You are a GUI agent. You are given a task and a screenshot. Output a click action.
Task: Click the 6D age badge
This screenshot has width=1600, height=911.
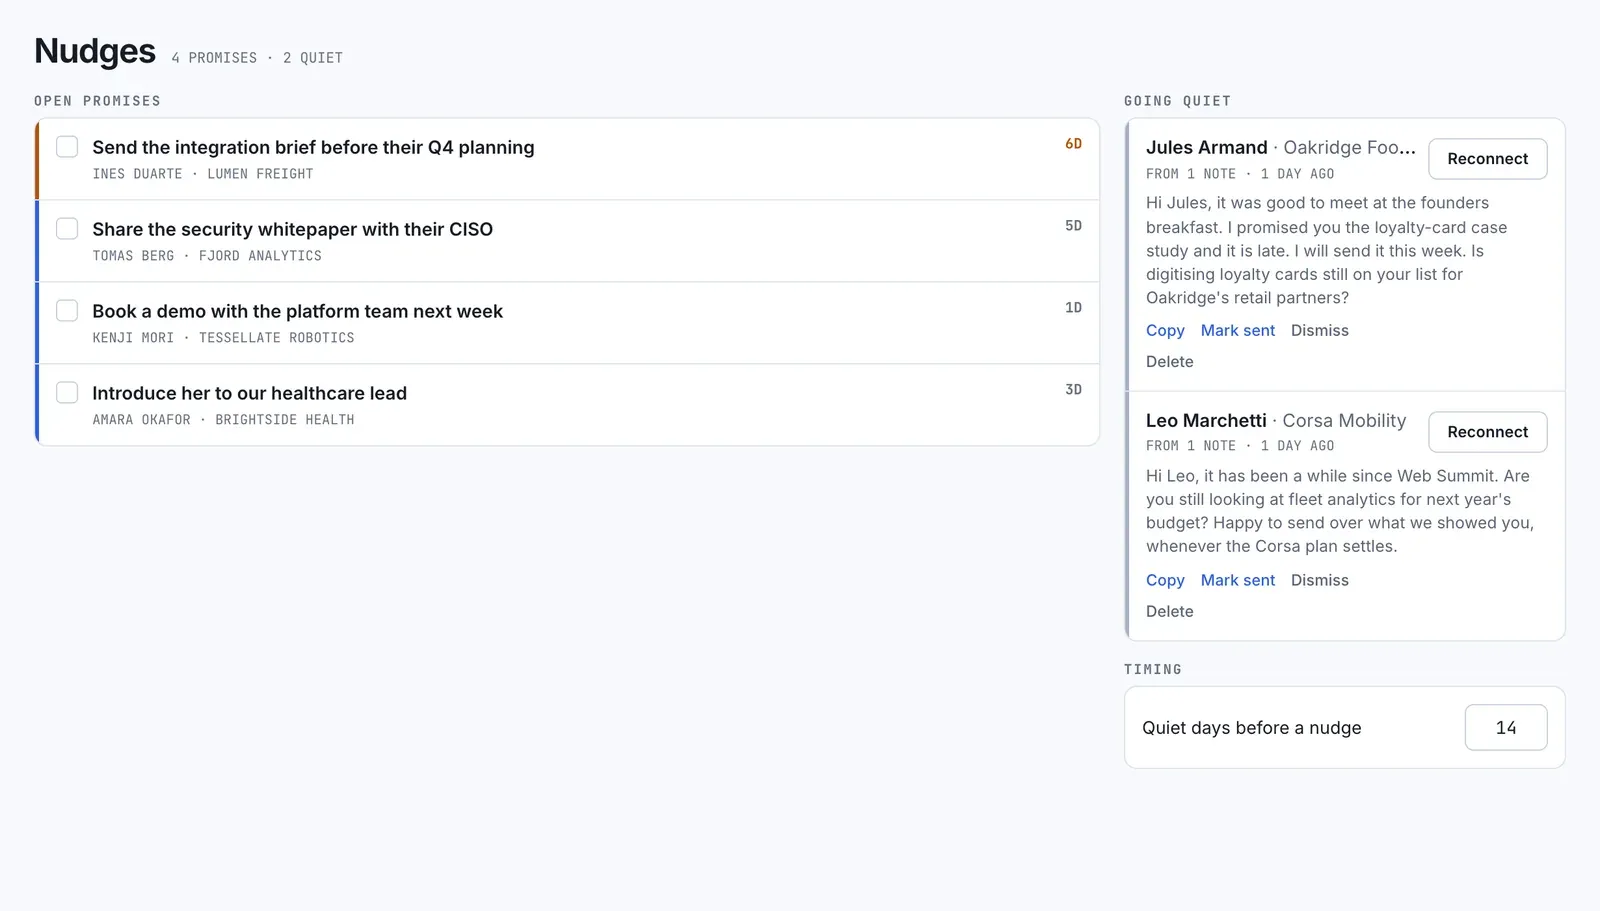1073,144
